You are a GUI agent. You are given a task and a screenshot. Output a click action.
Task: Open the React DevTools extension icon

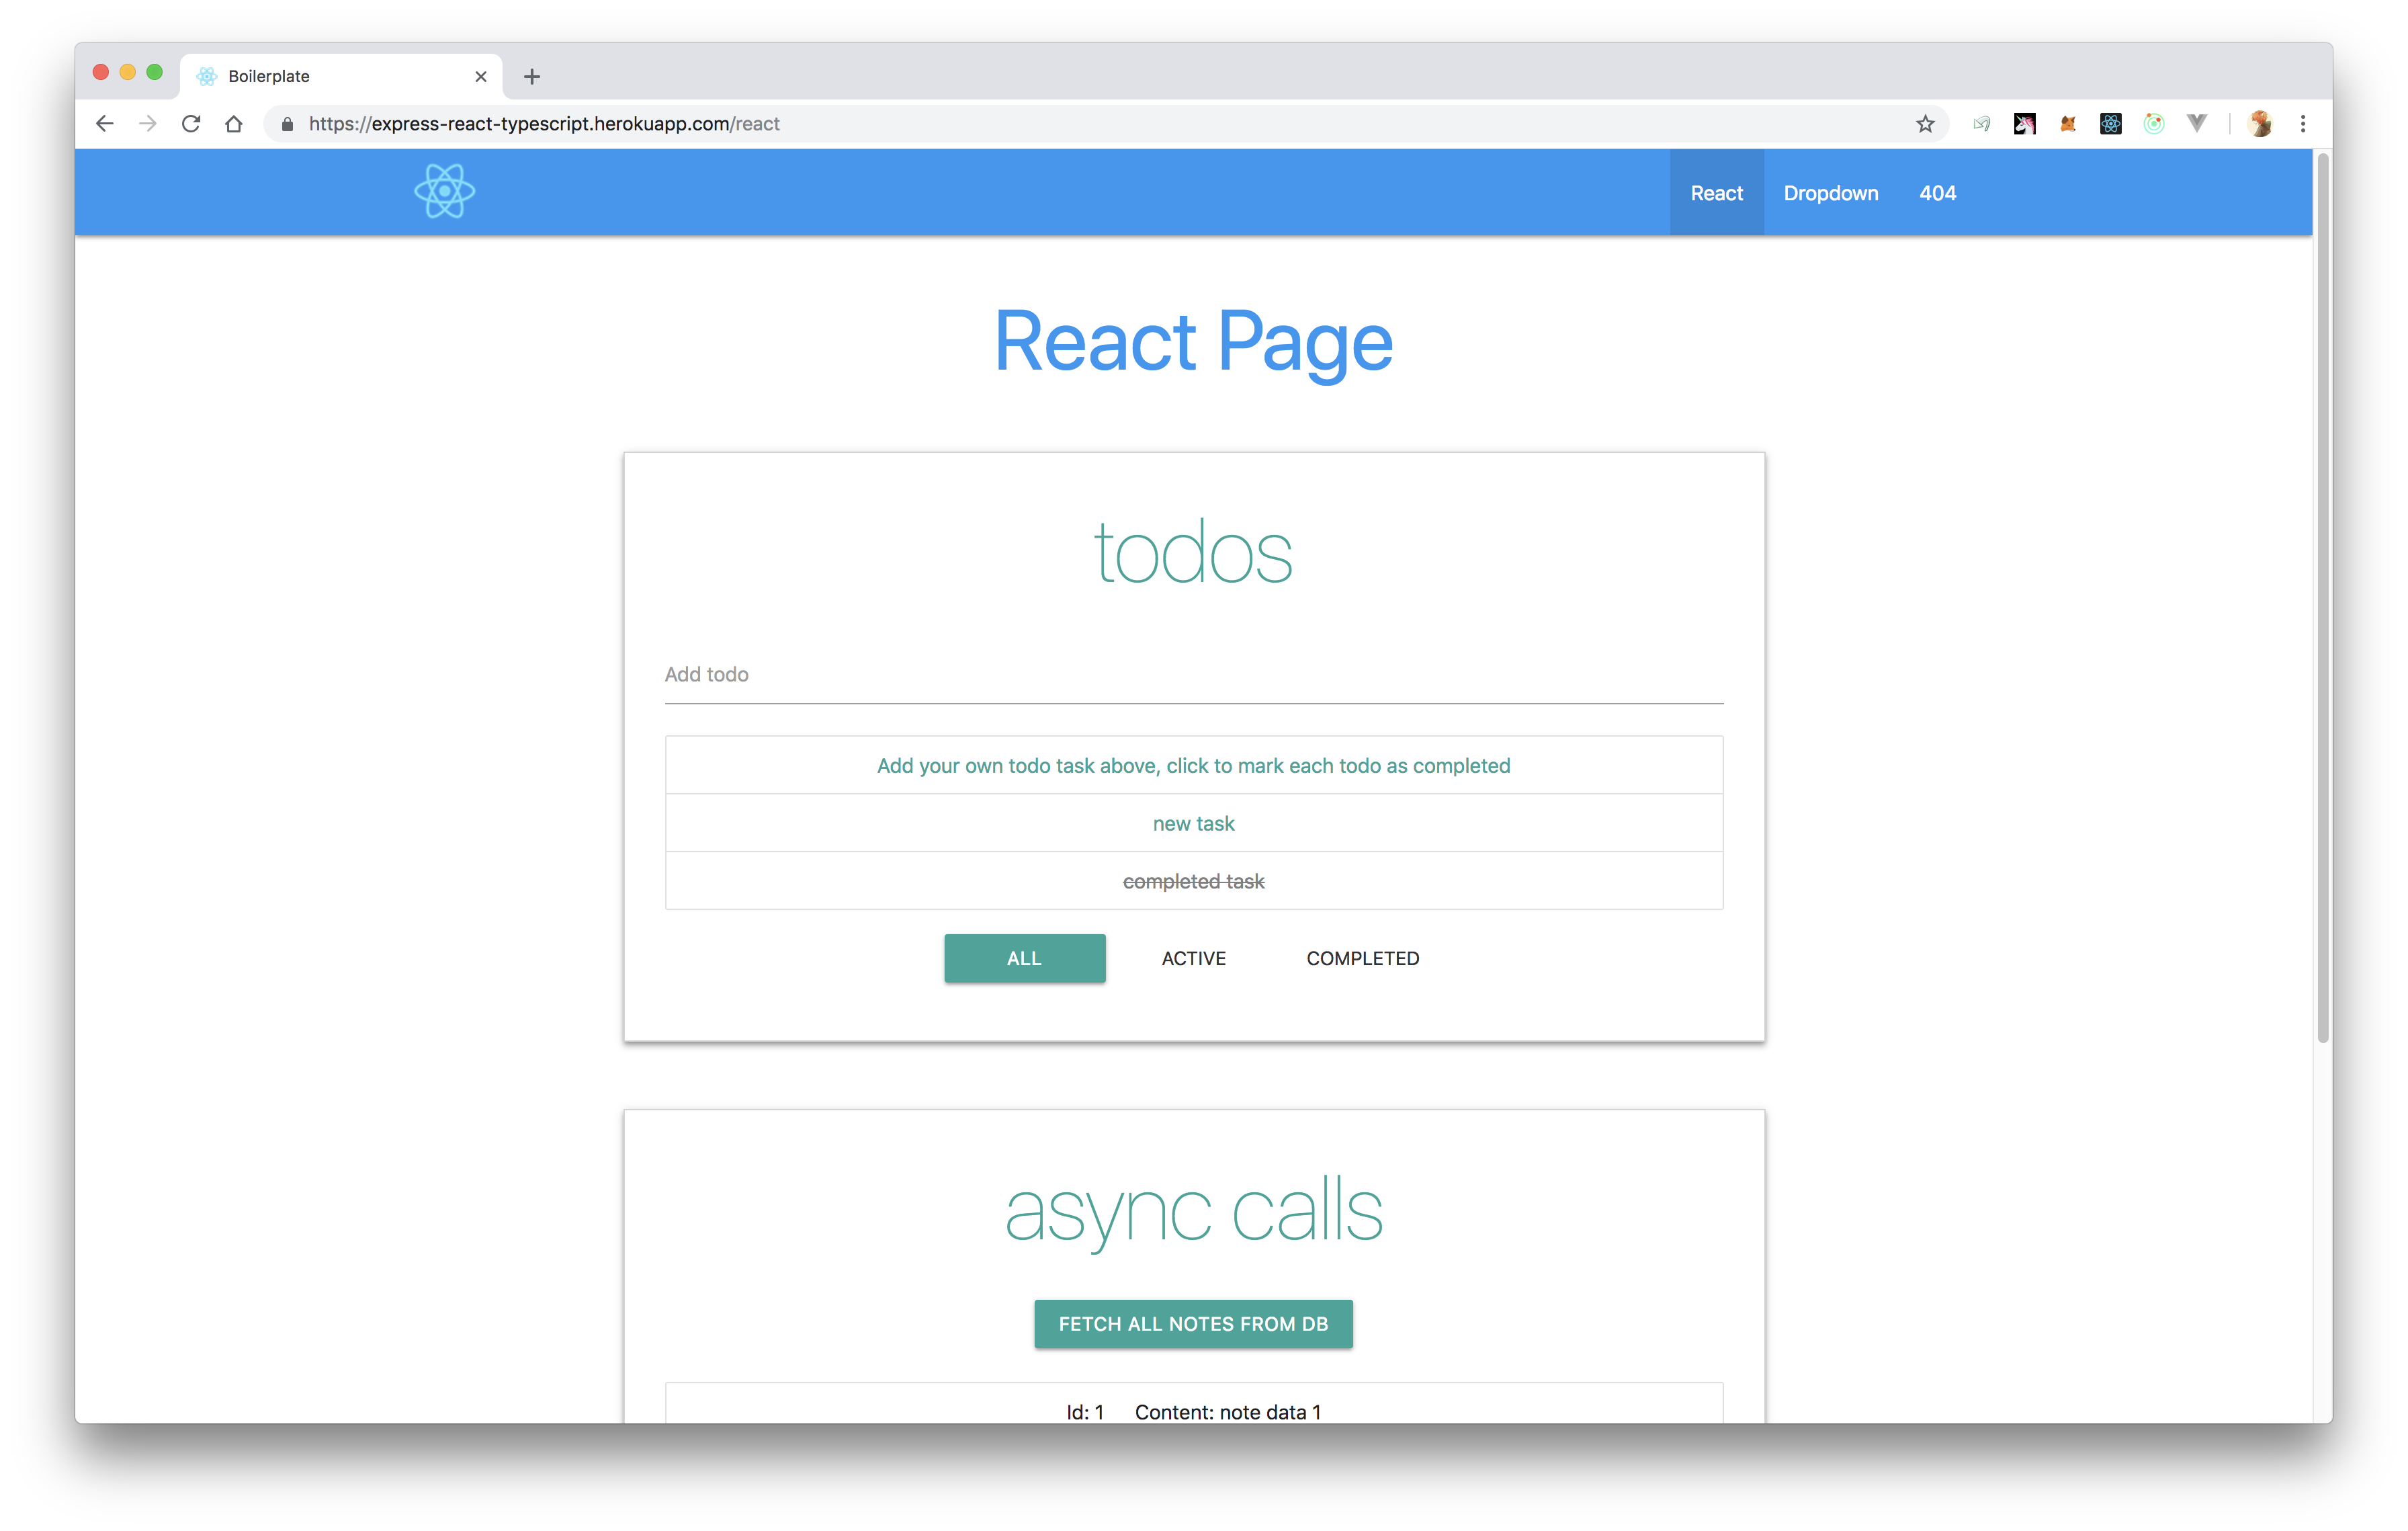[x=2111, y=123]
